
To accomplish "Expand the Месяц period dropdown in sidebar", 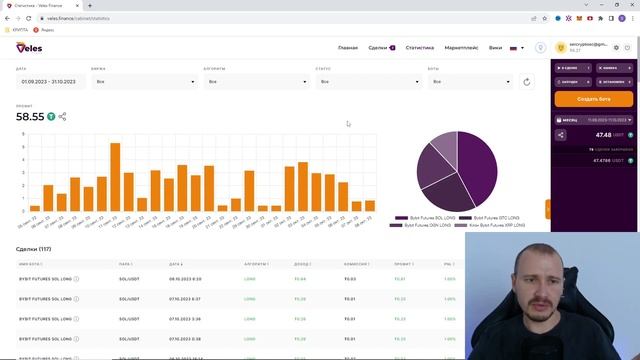I will 594,120.
